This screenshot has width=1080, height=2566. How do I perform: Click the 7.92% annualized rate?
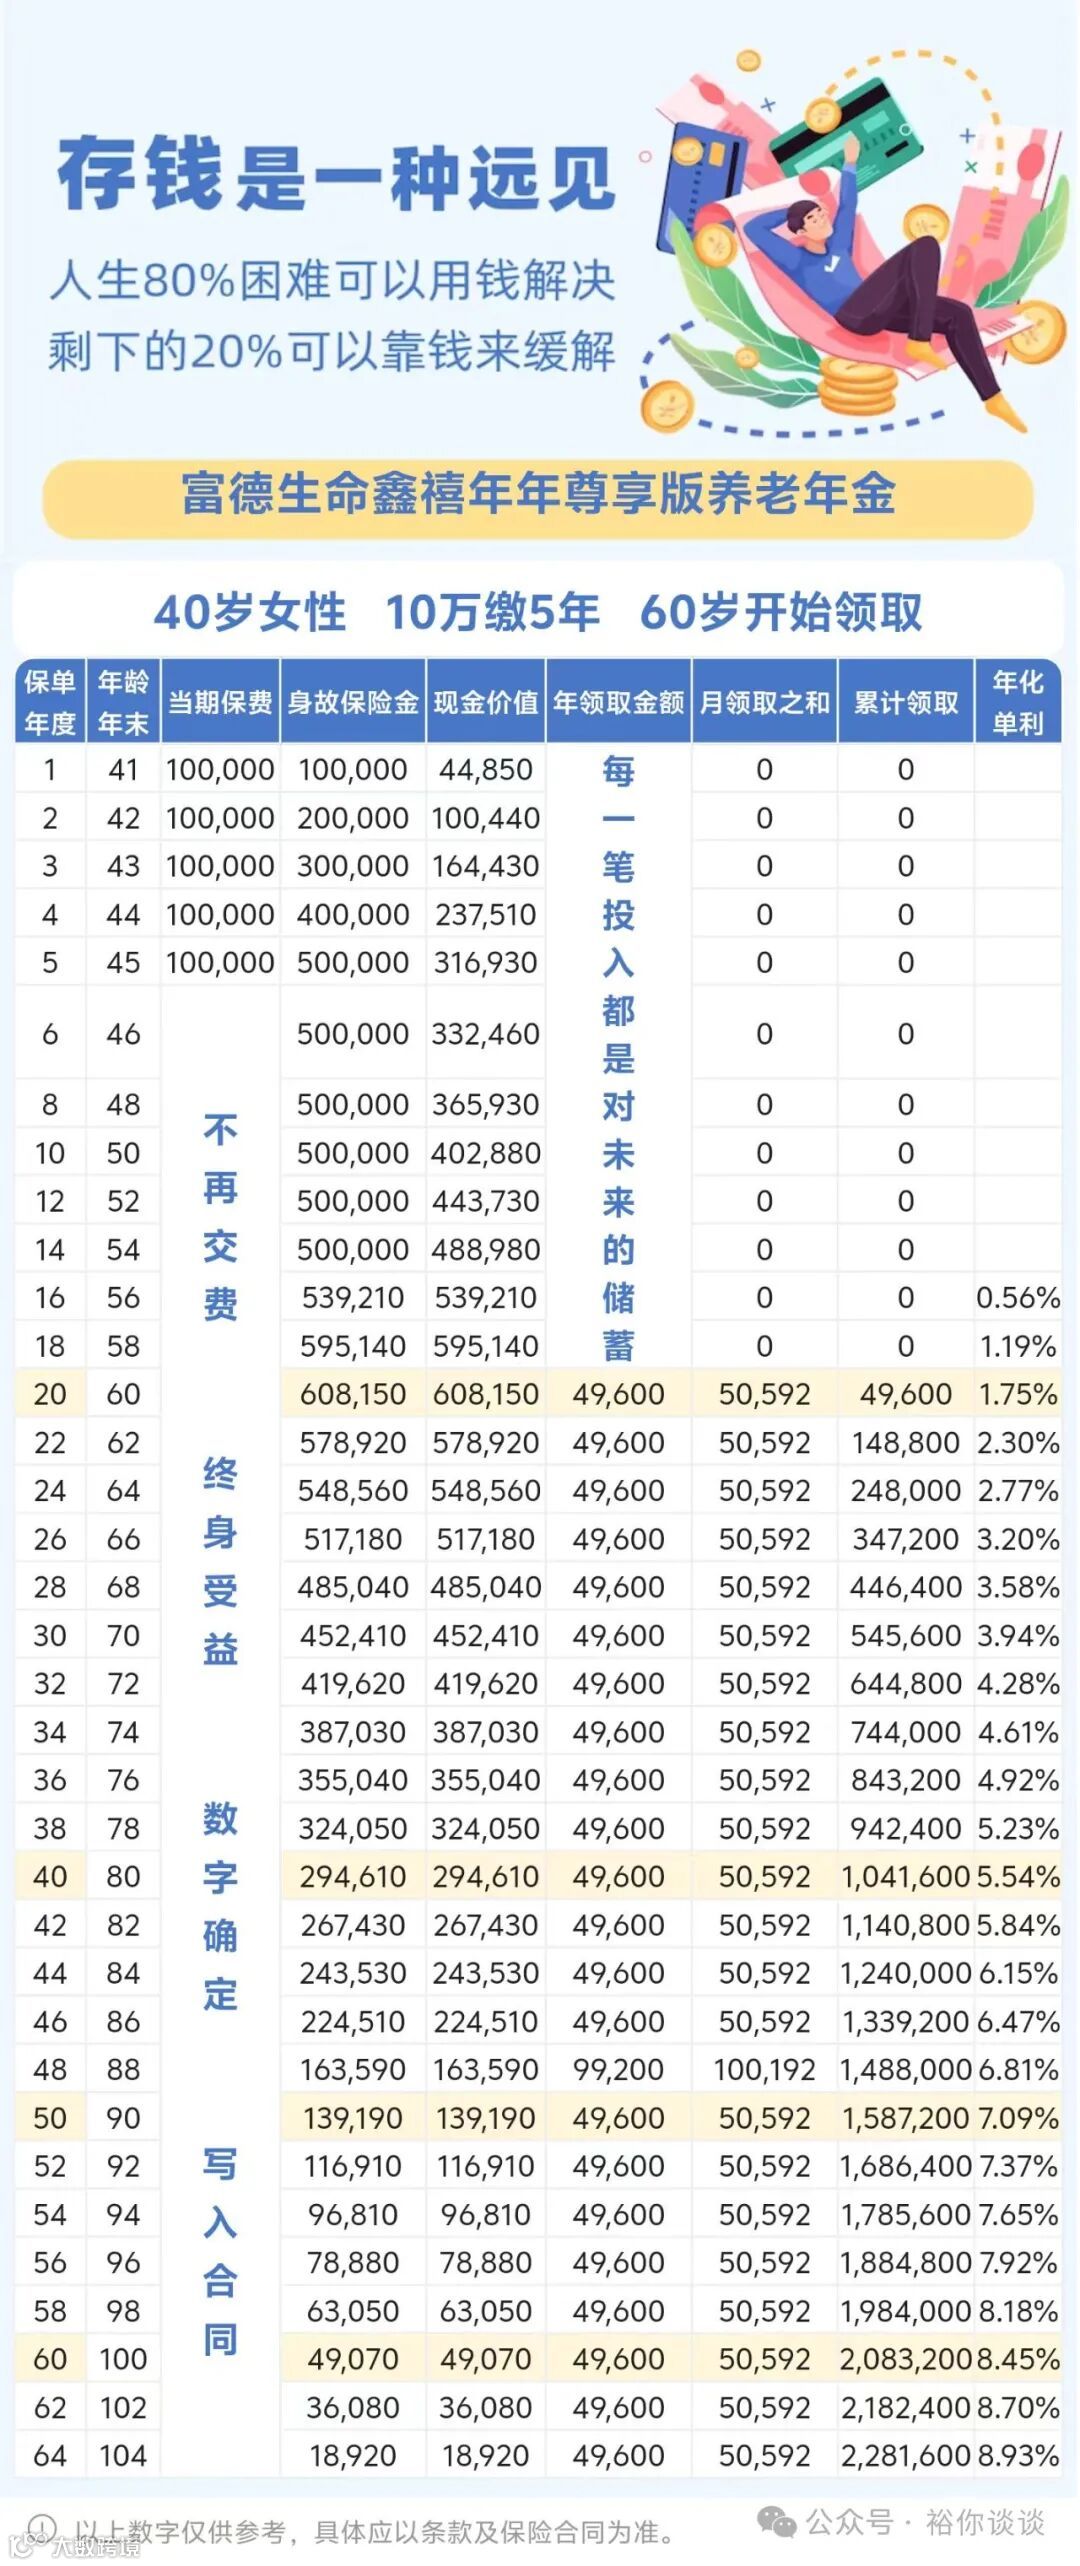(x=1018, y=2262)
